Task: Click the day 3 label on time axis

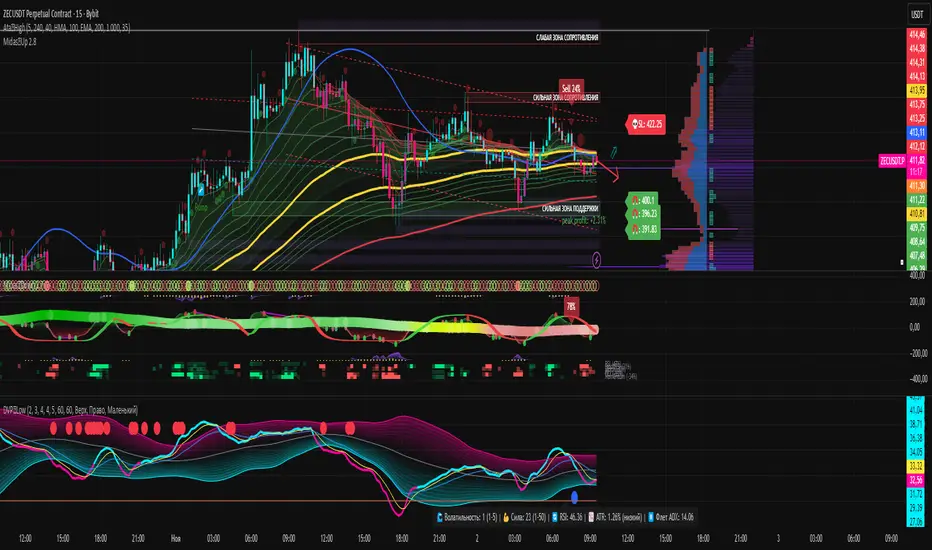Action: pyautogui.click(x=778, y=539)
